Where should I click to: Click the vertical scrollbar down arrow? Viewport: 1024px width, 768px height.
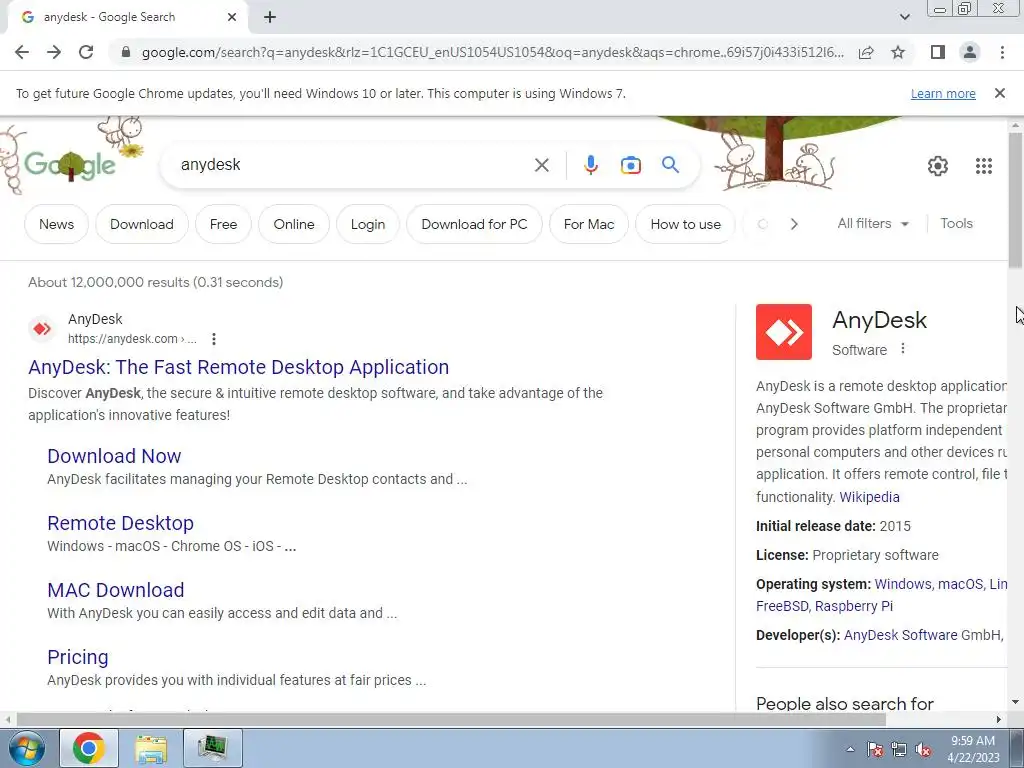point(1015,702)
